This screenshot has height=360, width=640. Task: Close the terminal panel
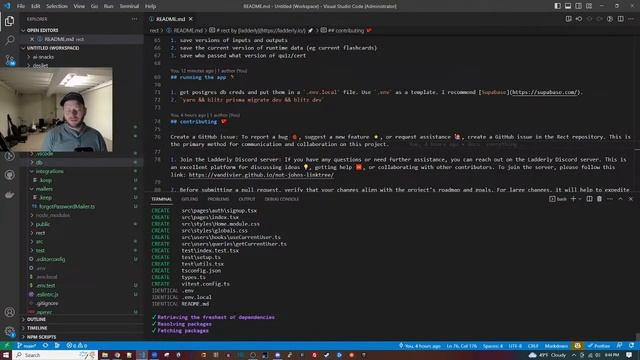click(631, 199)
